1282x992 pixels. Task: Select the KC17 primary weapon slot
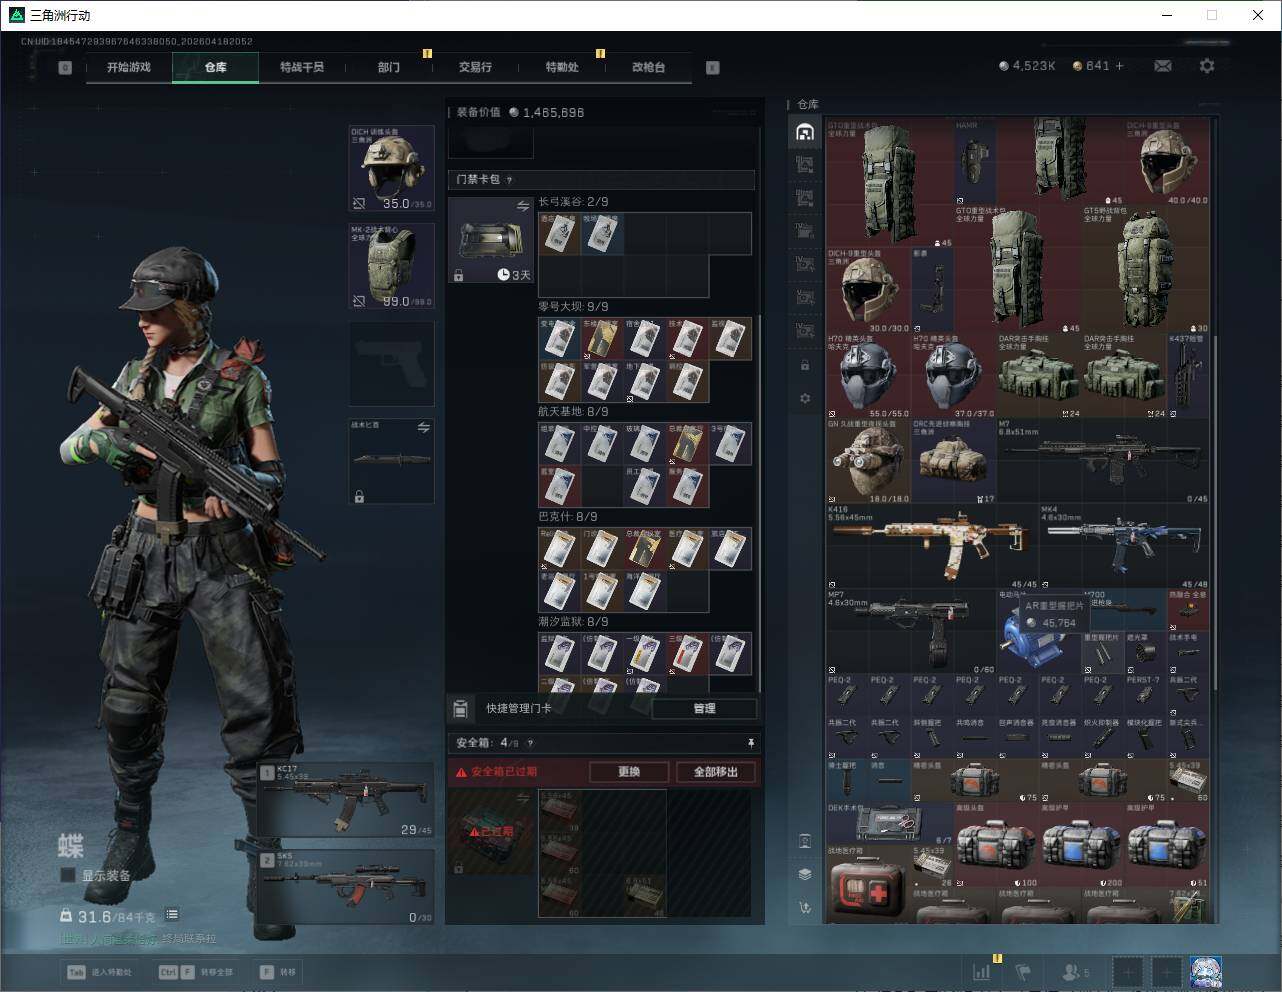tap(346, 800)
